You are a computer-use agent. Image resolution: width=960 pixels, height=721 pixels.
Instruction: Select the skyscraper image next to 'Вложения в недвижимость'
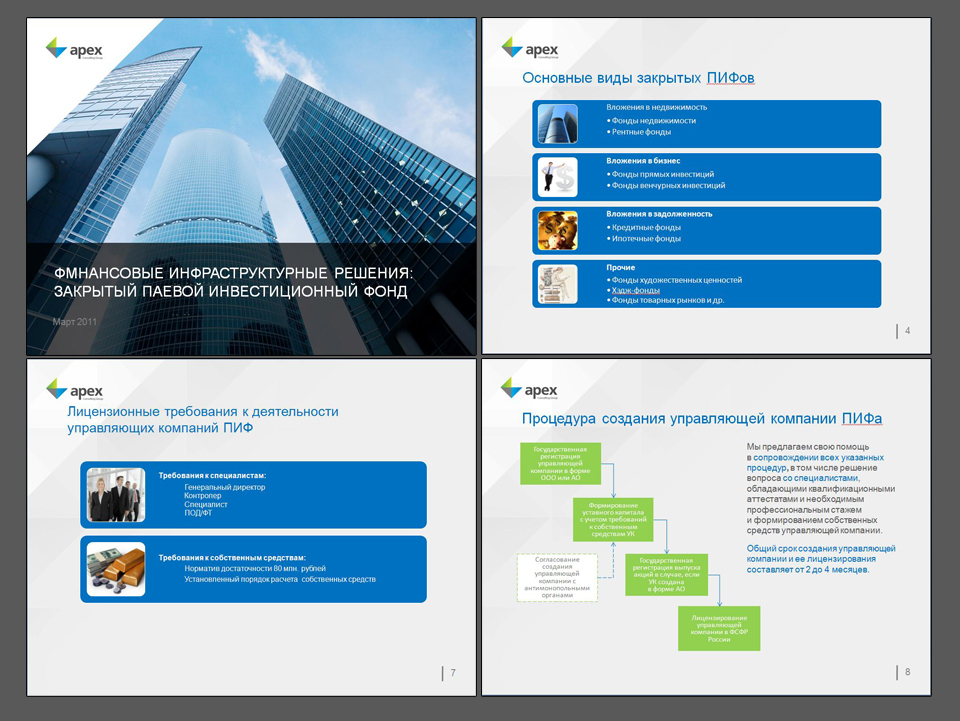[557, 124]
